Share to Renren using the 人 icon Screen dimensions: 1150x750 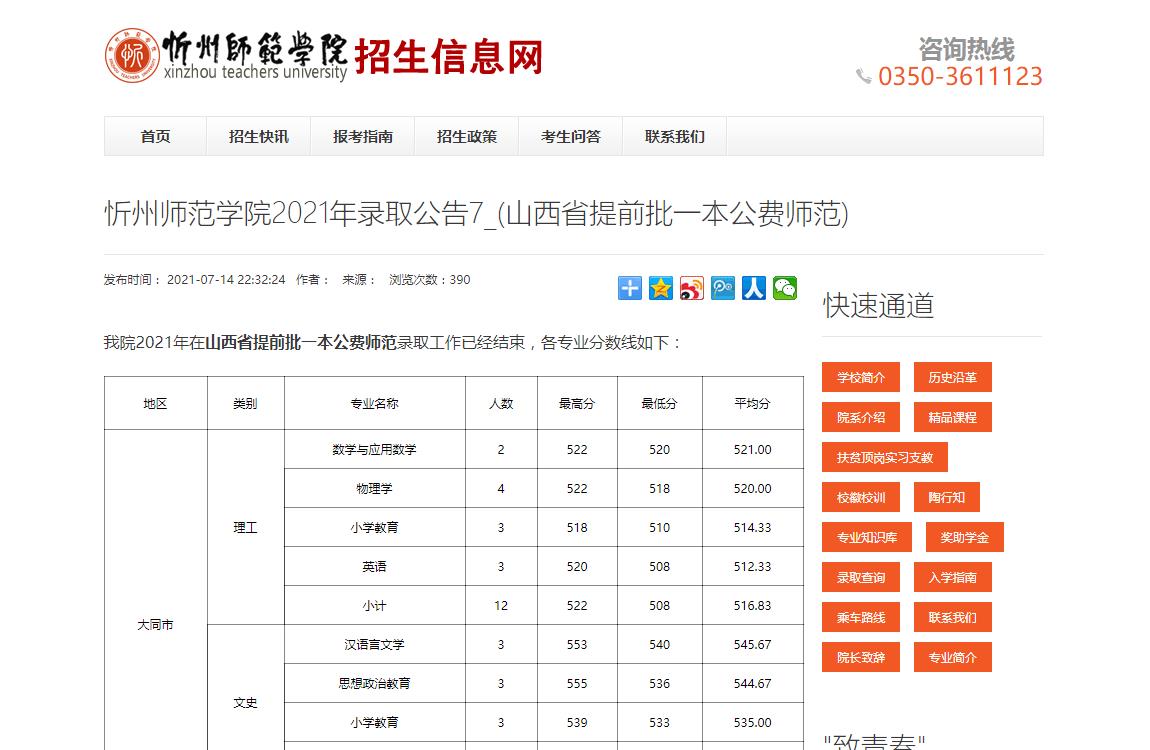click(x=754, y=289)
